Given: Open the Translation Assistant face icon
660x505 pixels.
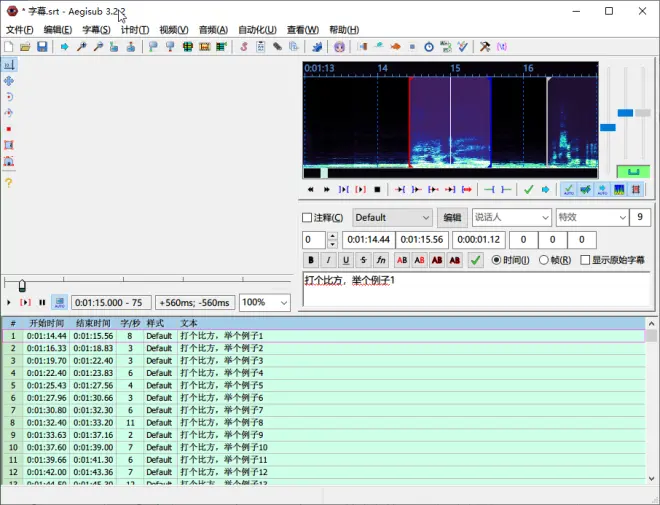Looking at the screenshot, I should click(x=339, y=47).
